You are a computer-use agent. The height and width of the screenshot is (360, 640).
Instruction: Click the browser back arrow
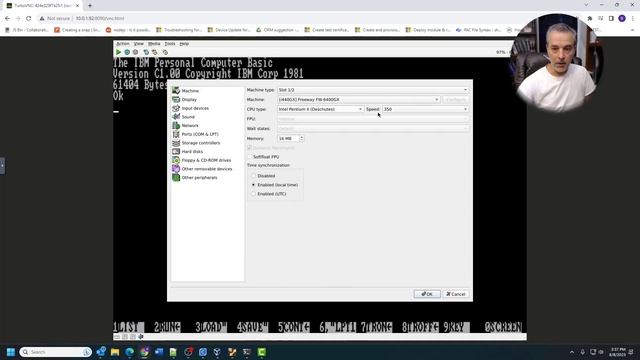pyautogui.click(x=7, y=18)
